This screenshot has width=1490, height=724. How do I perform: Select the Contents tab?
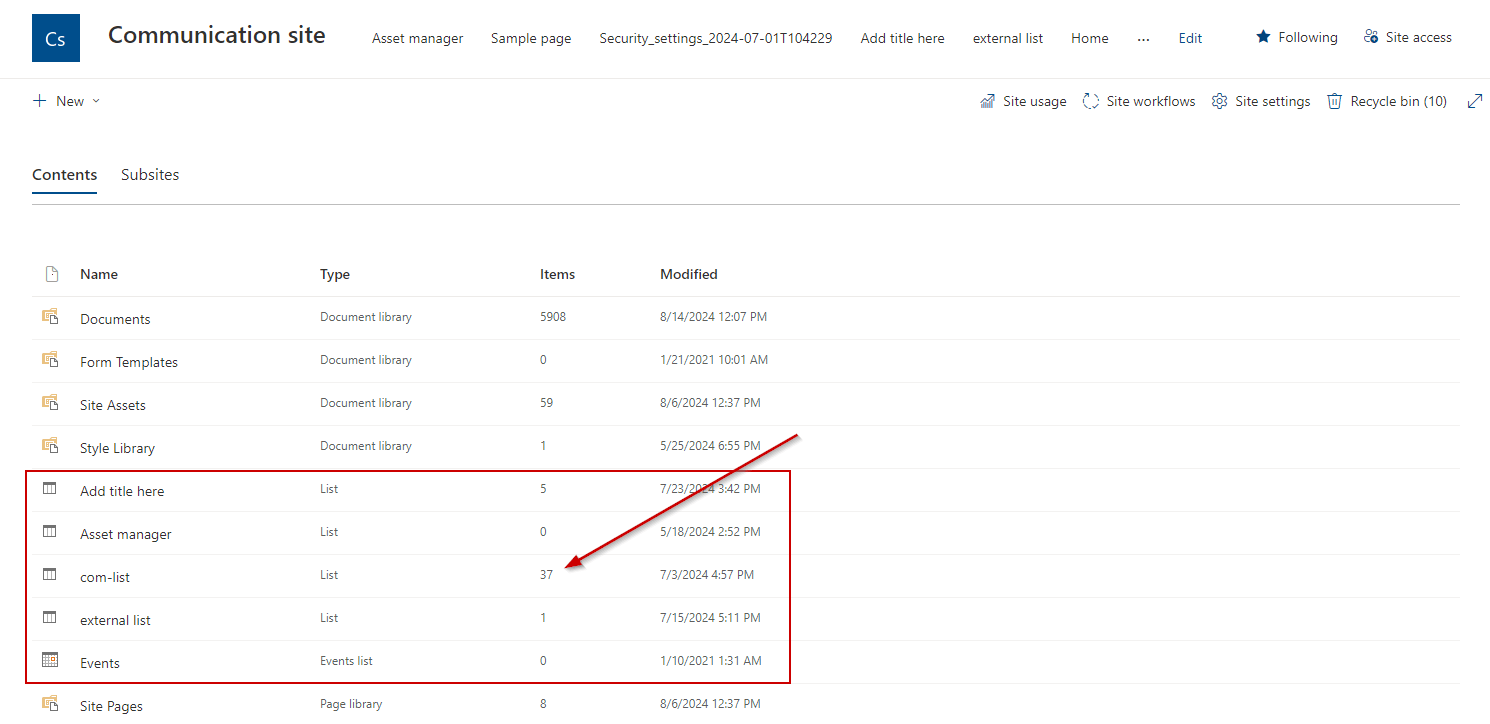[64, 174]
